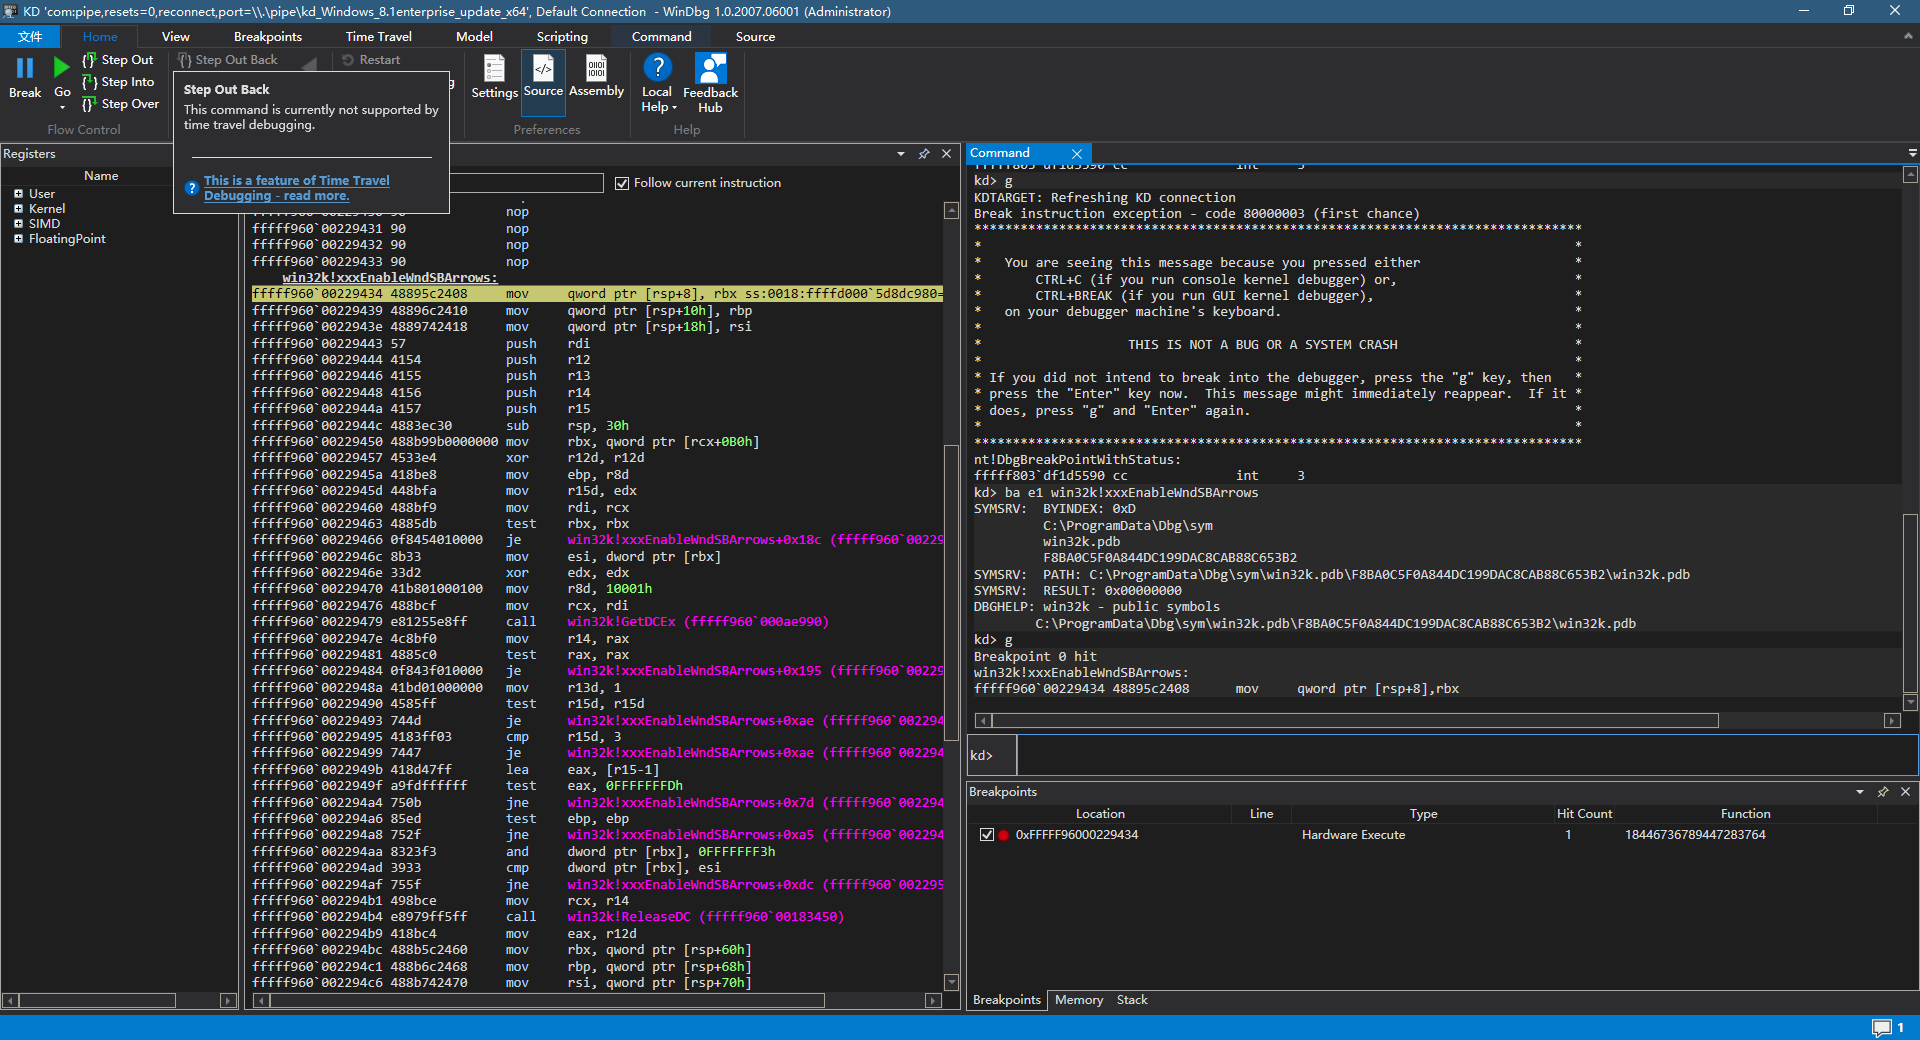Switch to the Memory bottom tab

click(1079, 1000)
